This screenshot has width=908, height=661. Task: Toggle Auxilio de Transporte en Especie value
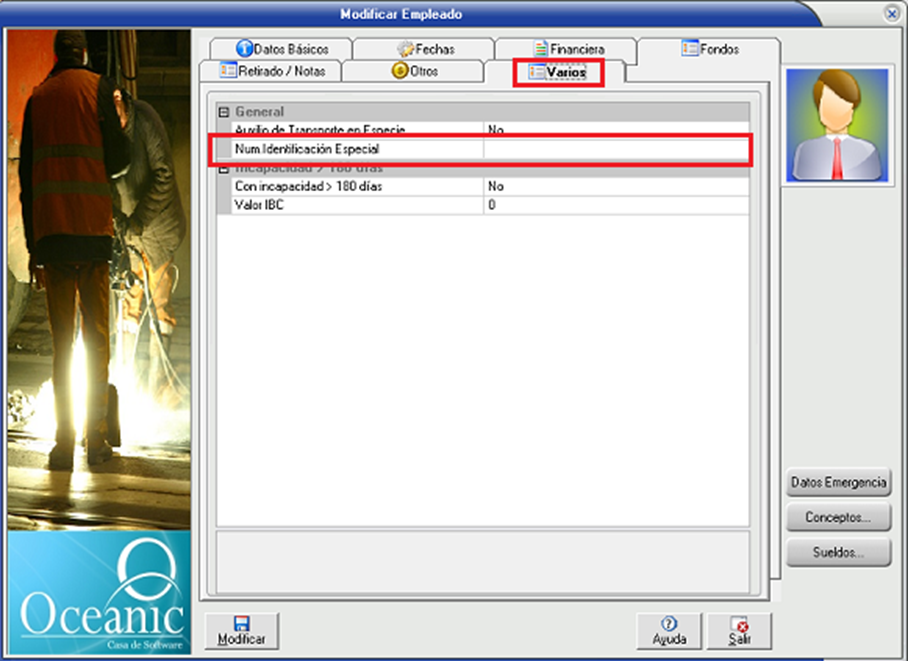point(615,130)
